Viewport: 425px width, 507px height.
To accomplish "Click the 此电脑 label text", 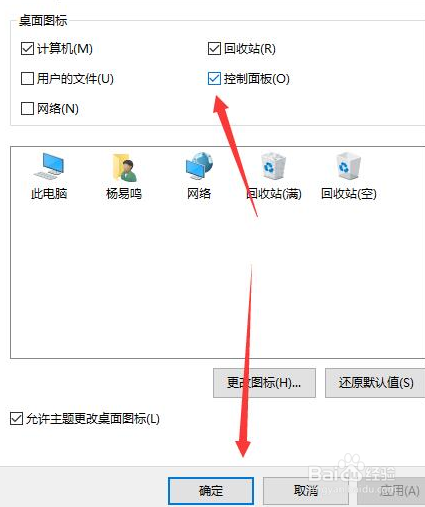I will pyautogui.click(x=49, y=193).
